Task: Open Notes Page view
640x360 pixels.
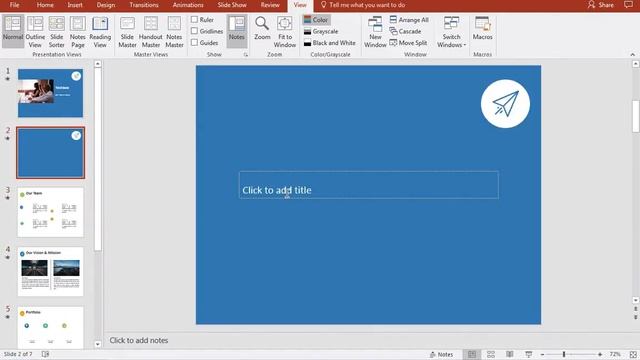Action: point(78,32)
